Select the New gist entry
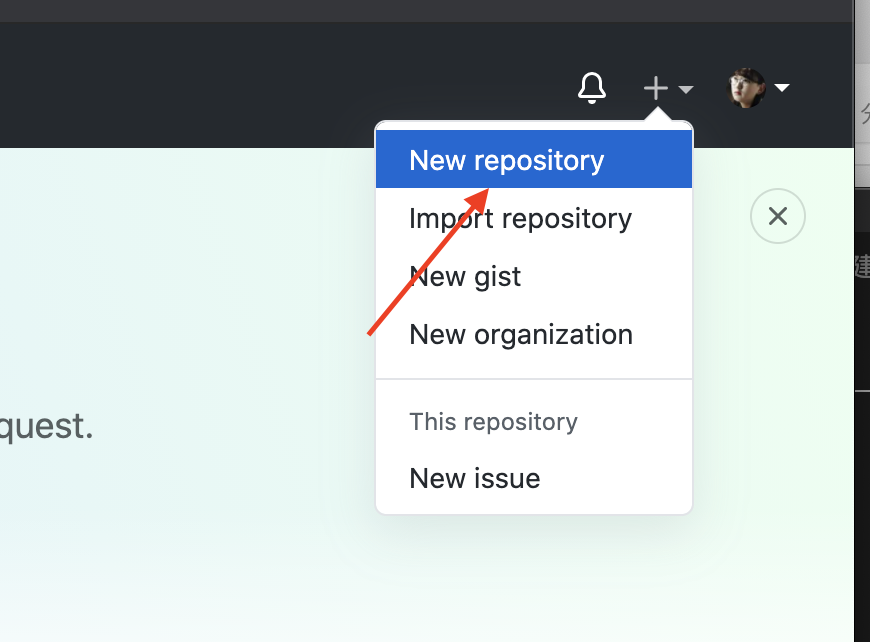The image size is (870, 642). click(465, 276)
